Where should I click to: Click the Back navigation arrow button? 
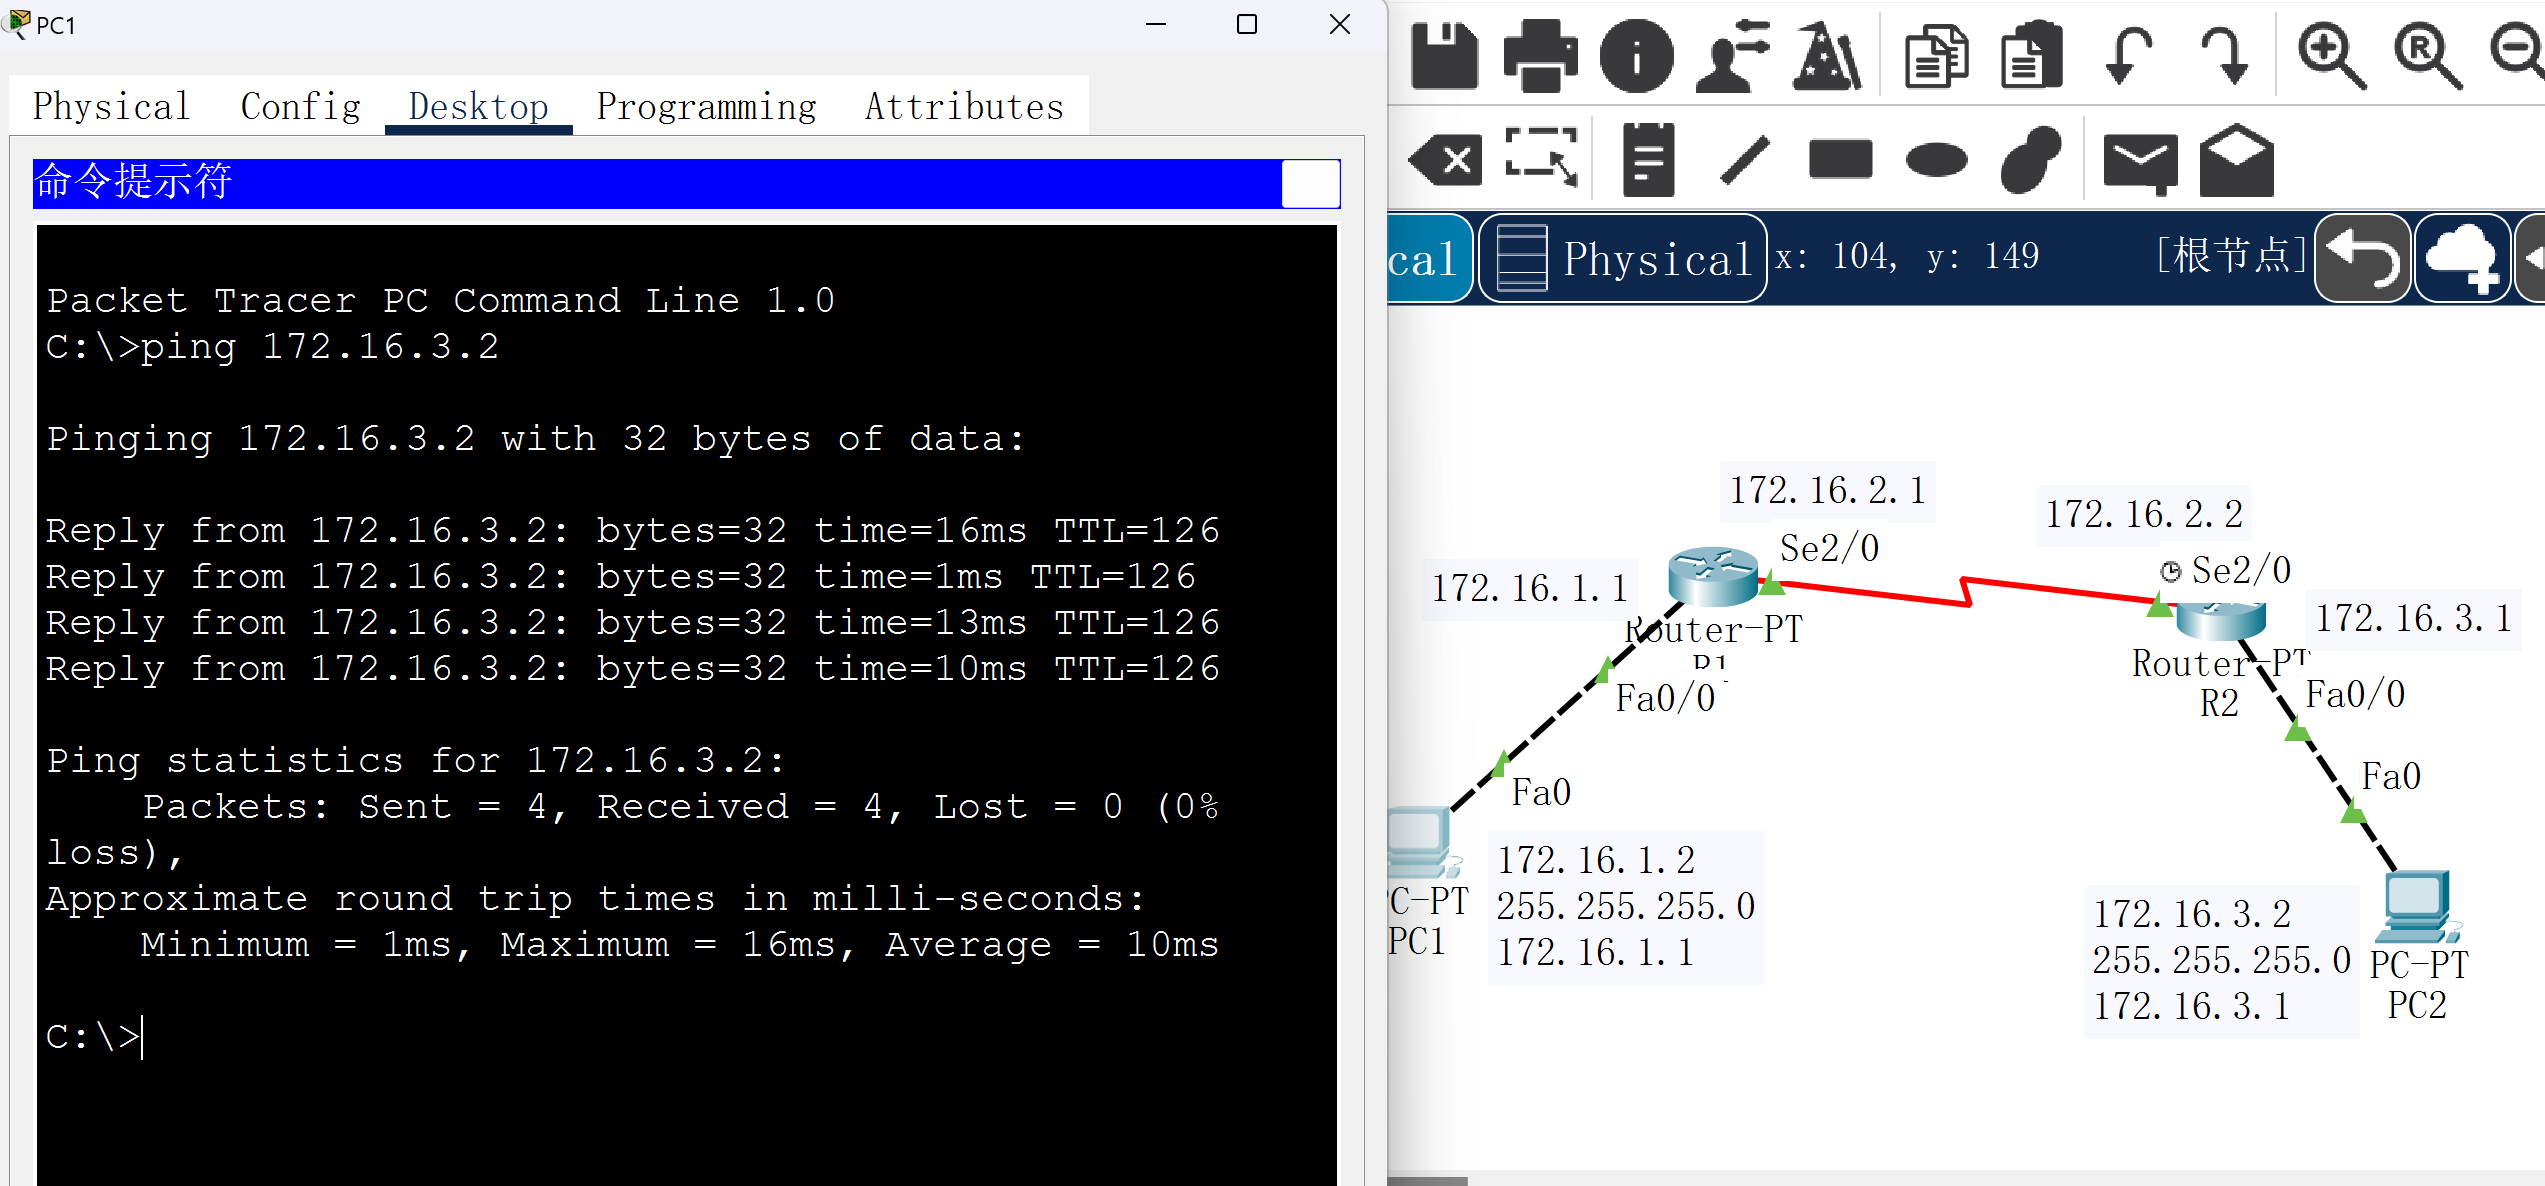2362,258
